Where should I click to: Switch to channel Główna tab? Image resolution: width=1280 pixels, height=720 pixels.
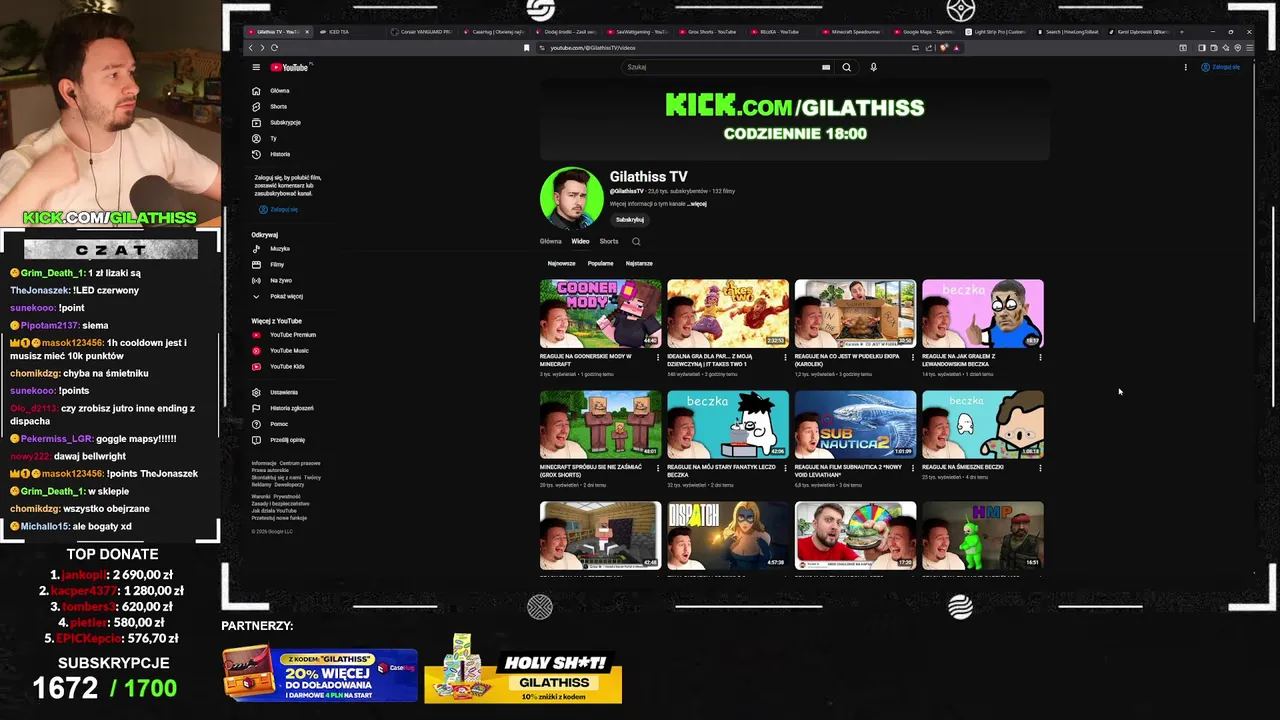tap(550, 241)
